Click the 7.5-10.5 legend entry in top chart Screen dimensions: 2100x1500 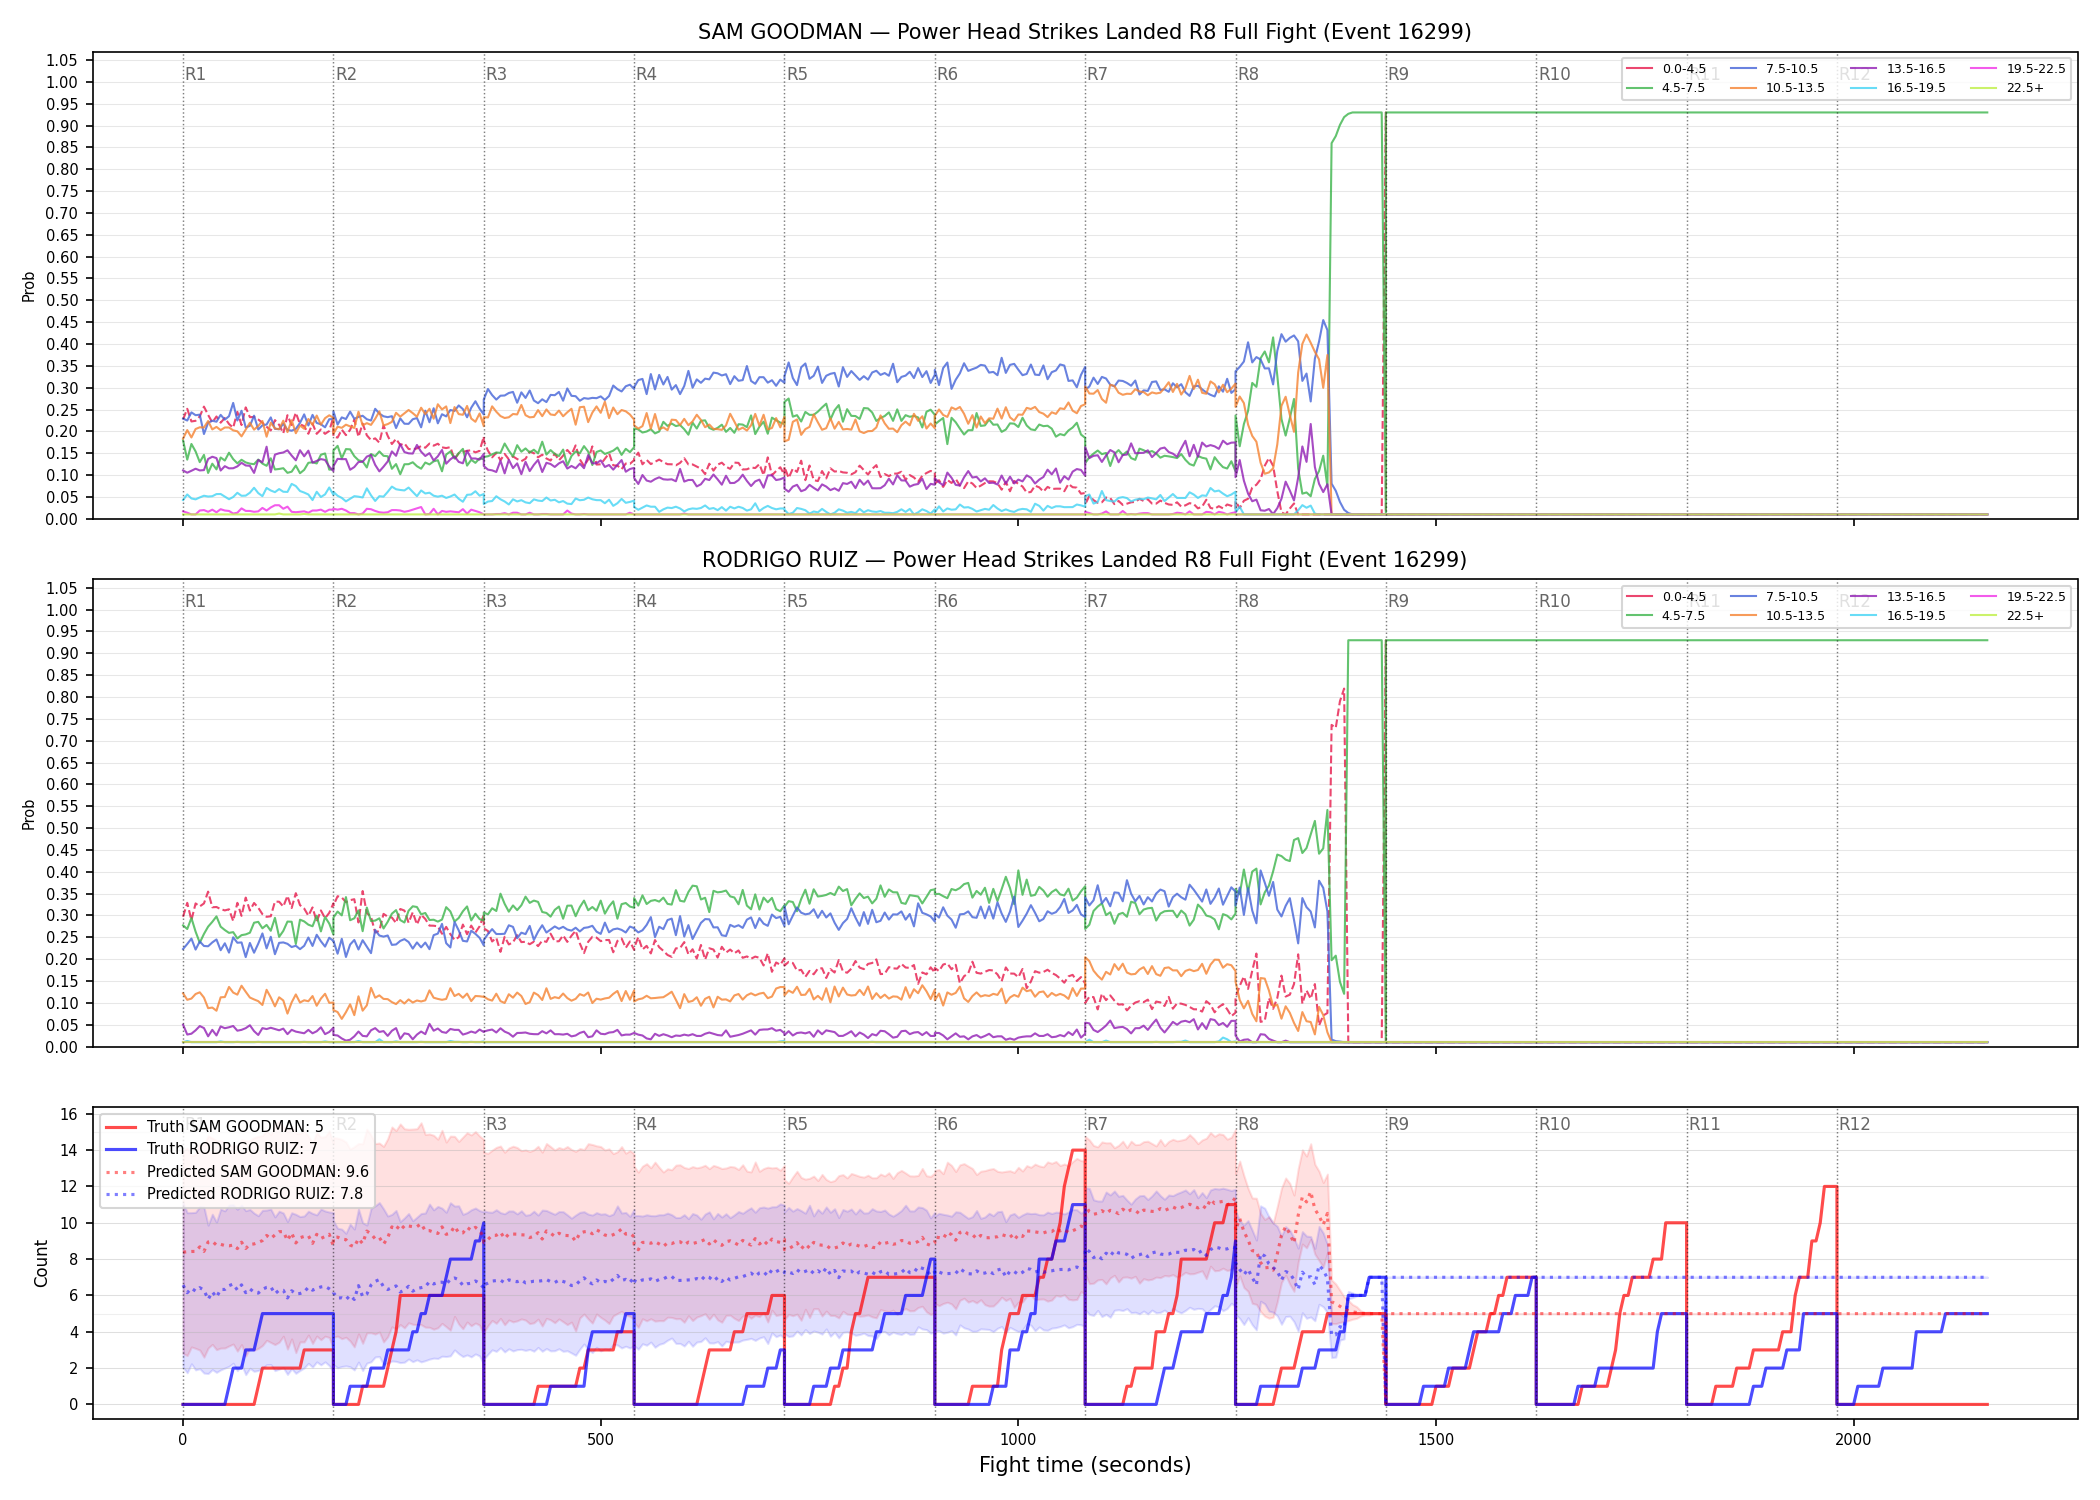click(x=1774, y=69)
